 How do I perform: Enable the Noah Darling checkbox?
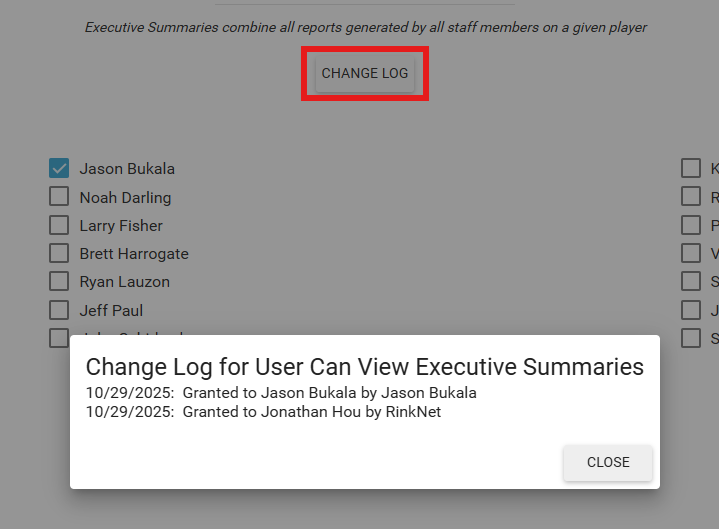click(x=59, y=197)
